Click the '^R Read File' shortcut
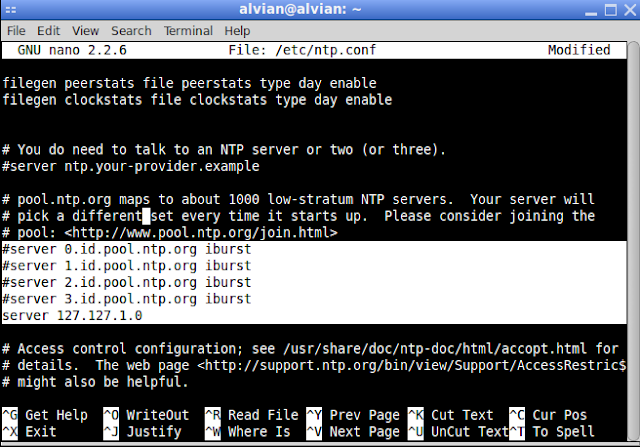 point(251,415)
